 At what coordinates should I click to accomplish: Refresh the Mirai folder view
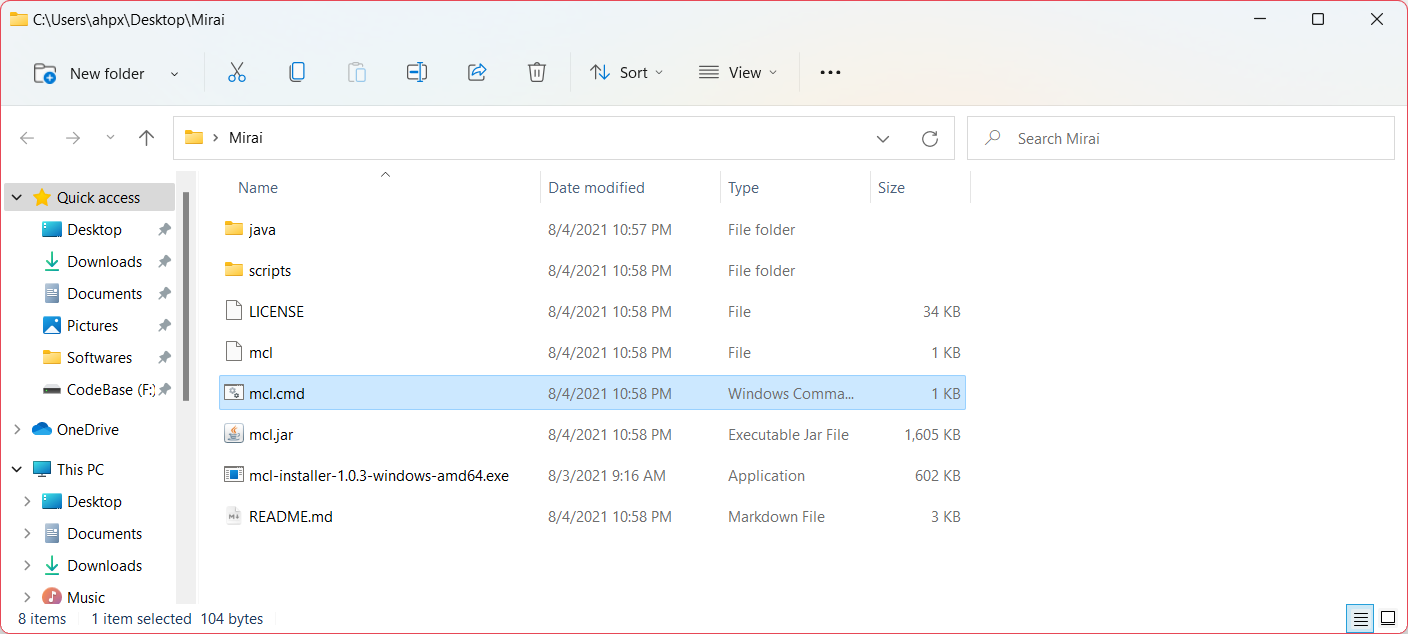(x=930, y=138)
